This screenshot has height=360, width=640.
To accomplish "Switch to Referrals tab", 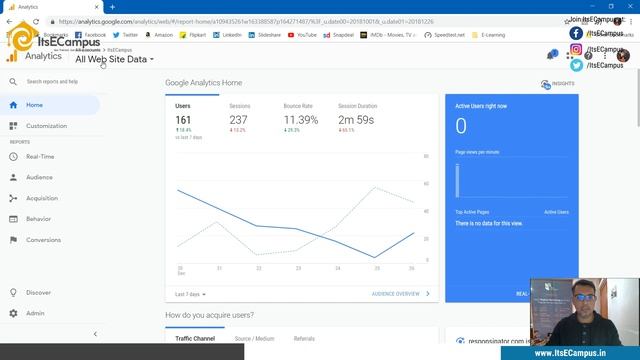I will [x=304, y=338].
